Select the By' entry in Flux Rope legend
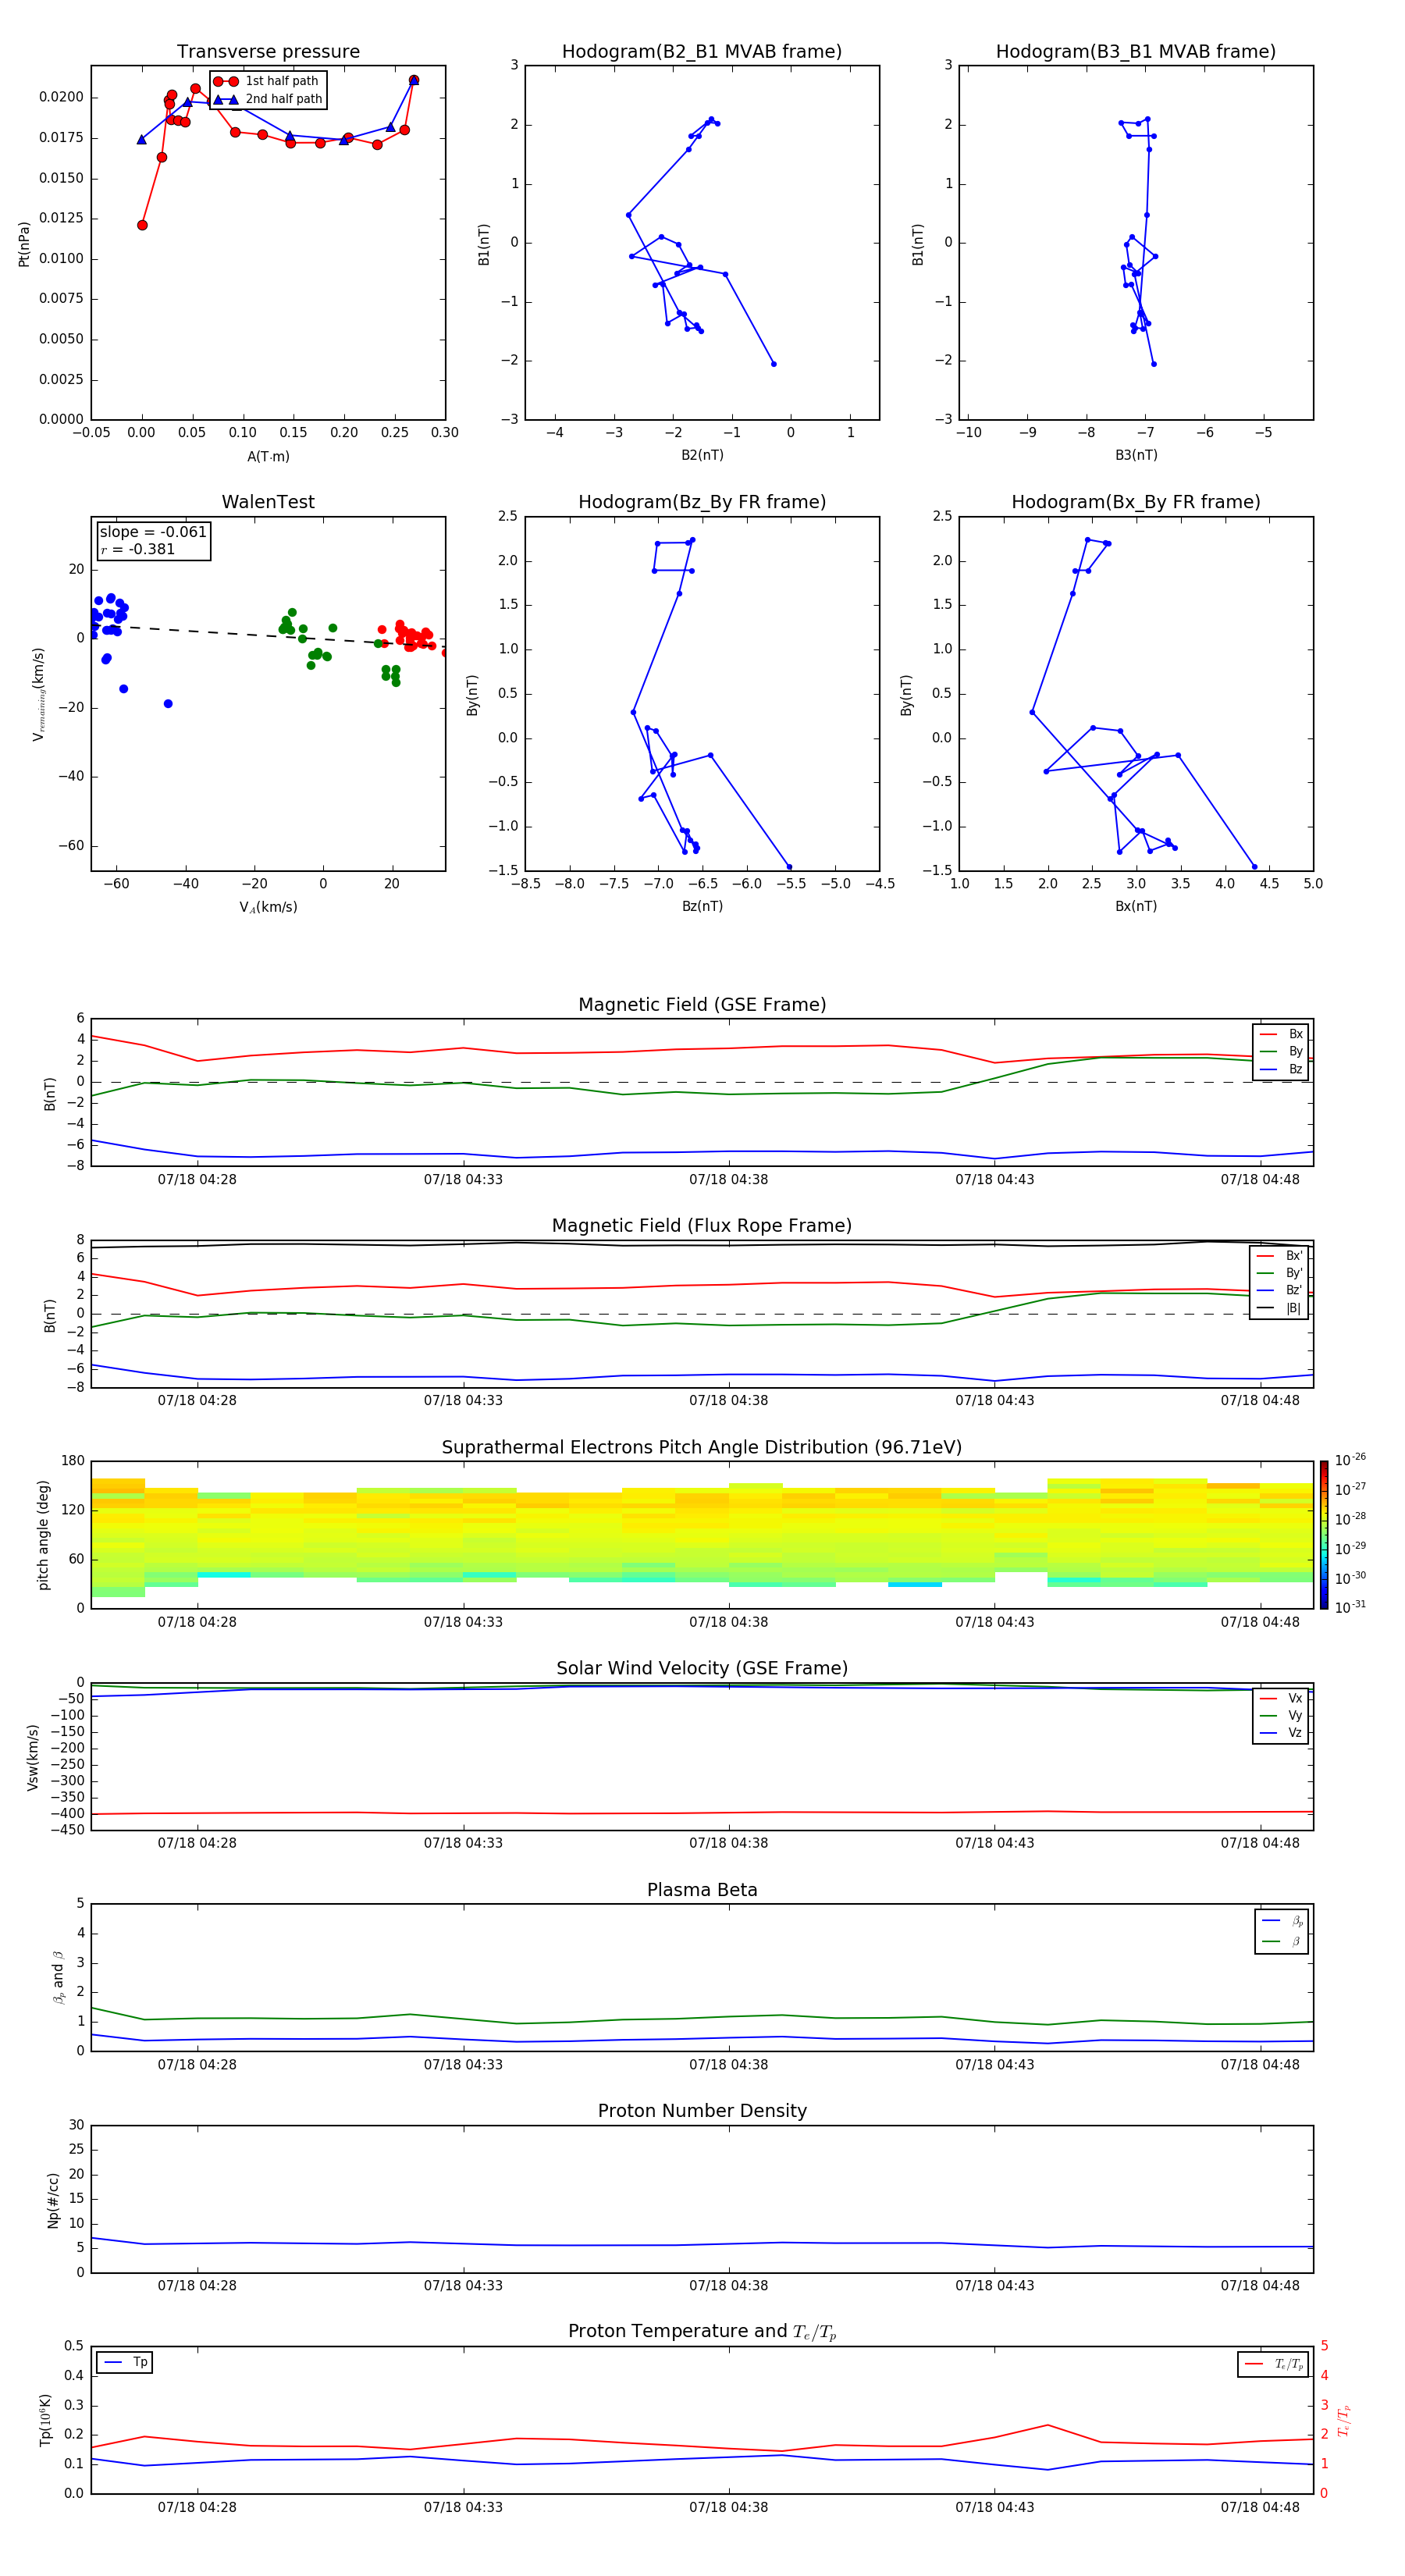The width and height of the screenshot is (1405, 2576). [x=1279, y=1273]
